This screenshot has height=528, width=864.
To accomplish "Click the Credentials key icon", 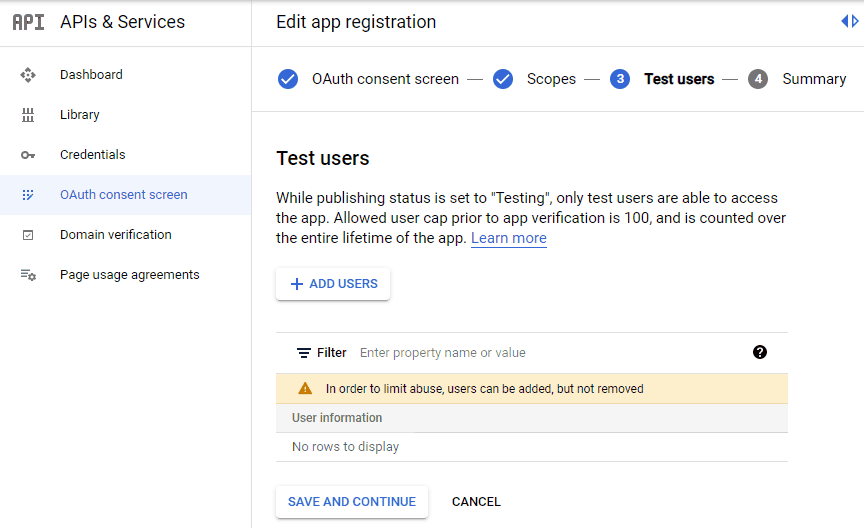I will (x=28, y=155).
